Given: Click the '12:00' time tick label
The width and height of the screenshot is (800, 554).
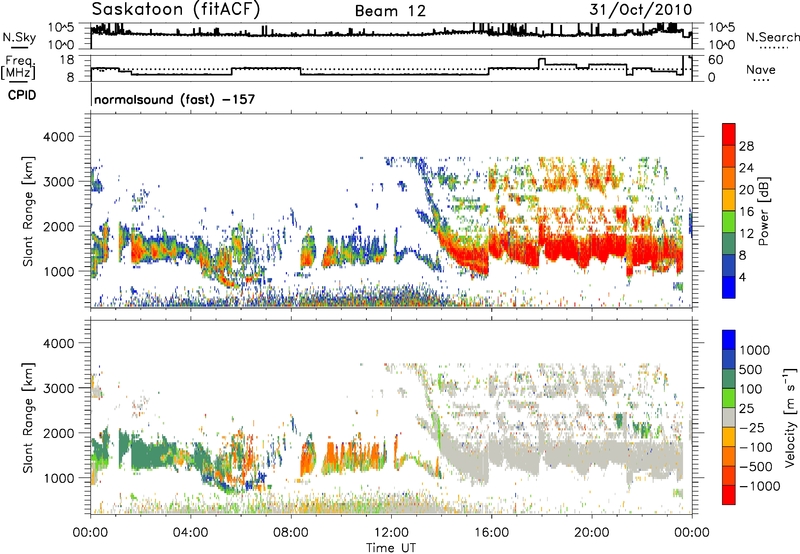Looking at the screenshot, I should 391,533.
